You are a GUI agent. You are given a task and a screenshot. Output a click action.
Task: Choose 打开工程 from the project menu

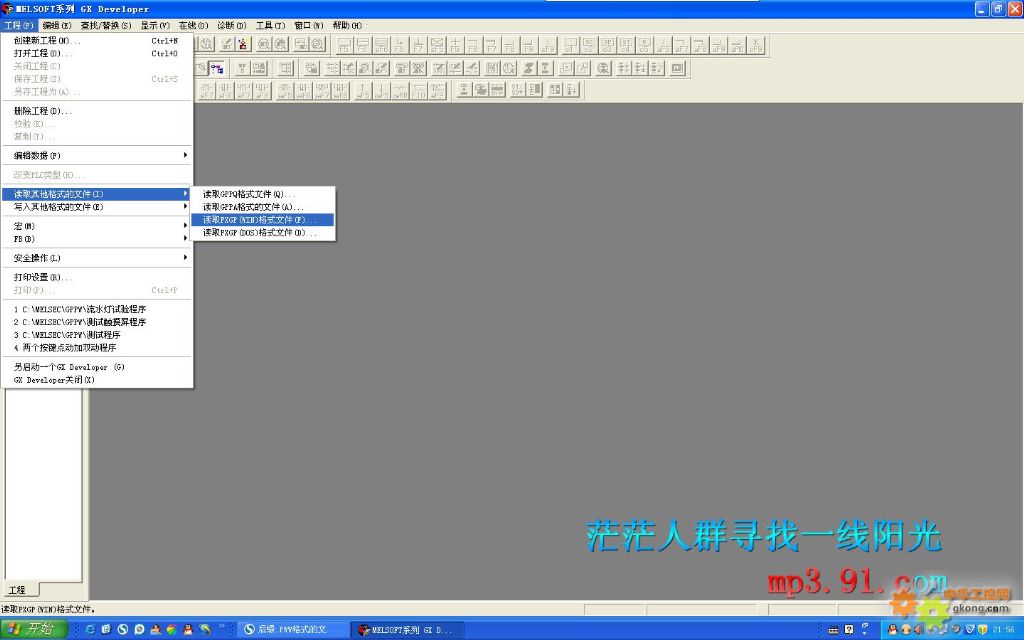(x=97, y=54)
